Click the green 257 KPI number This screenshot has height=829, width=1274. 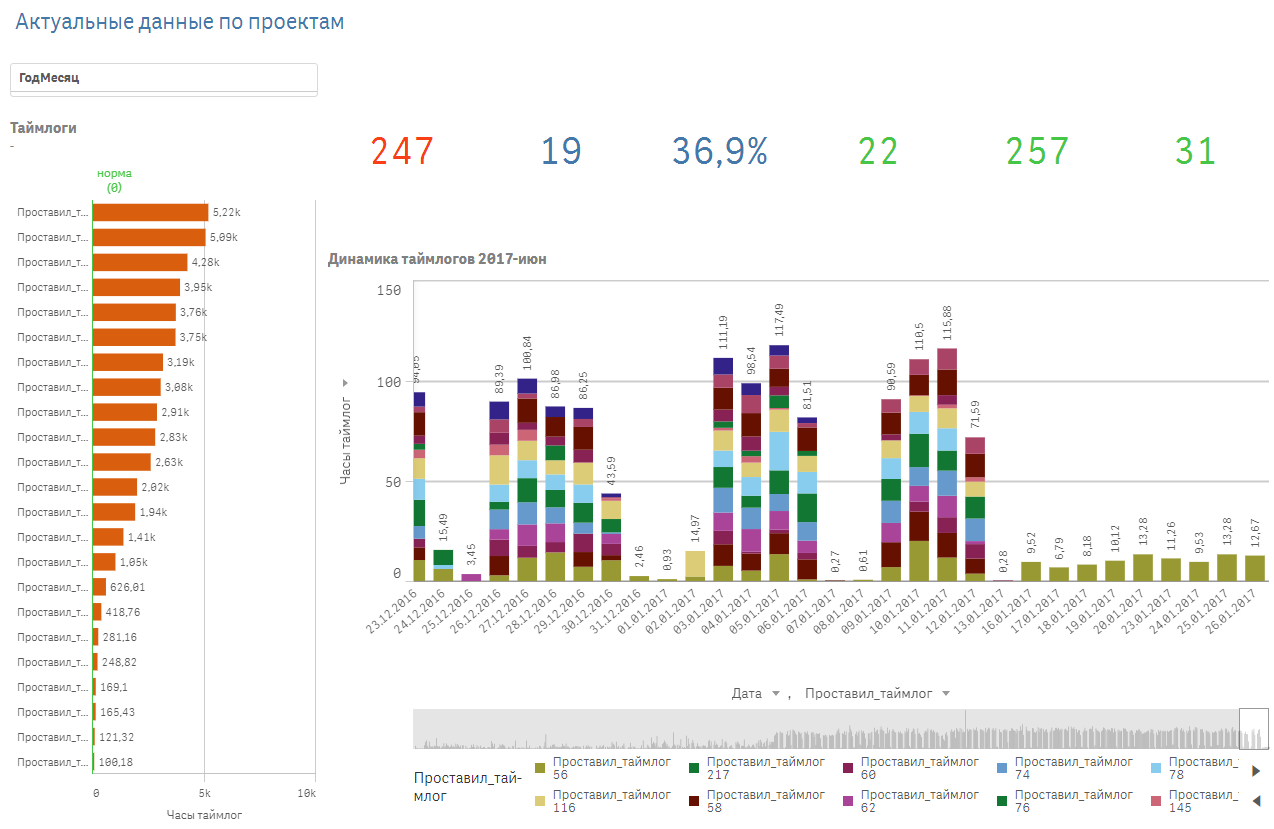[x=1037, y=151]
